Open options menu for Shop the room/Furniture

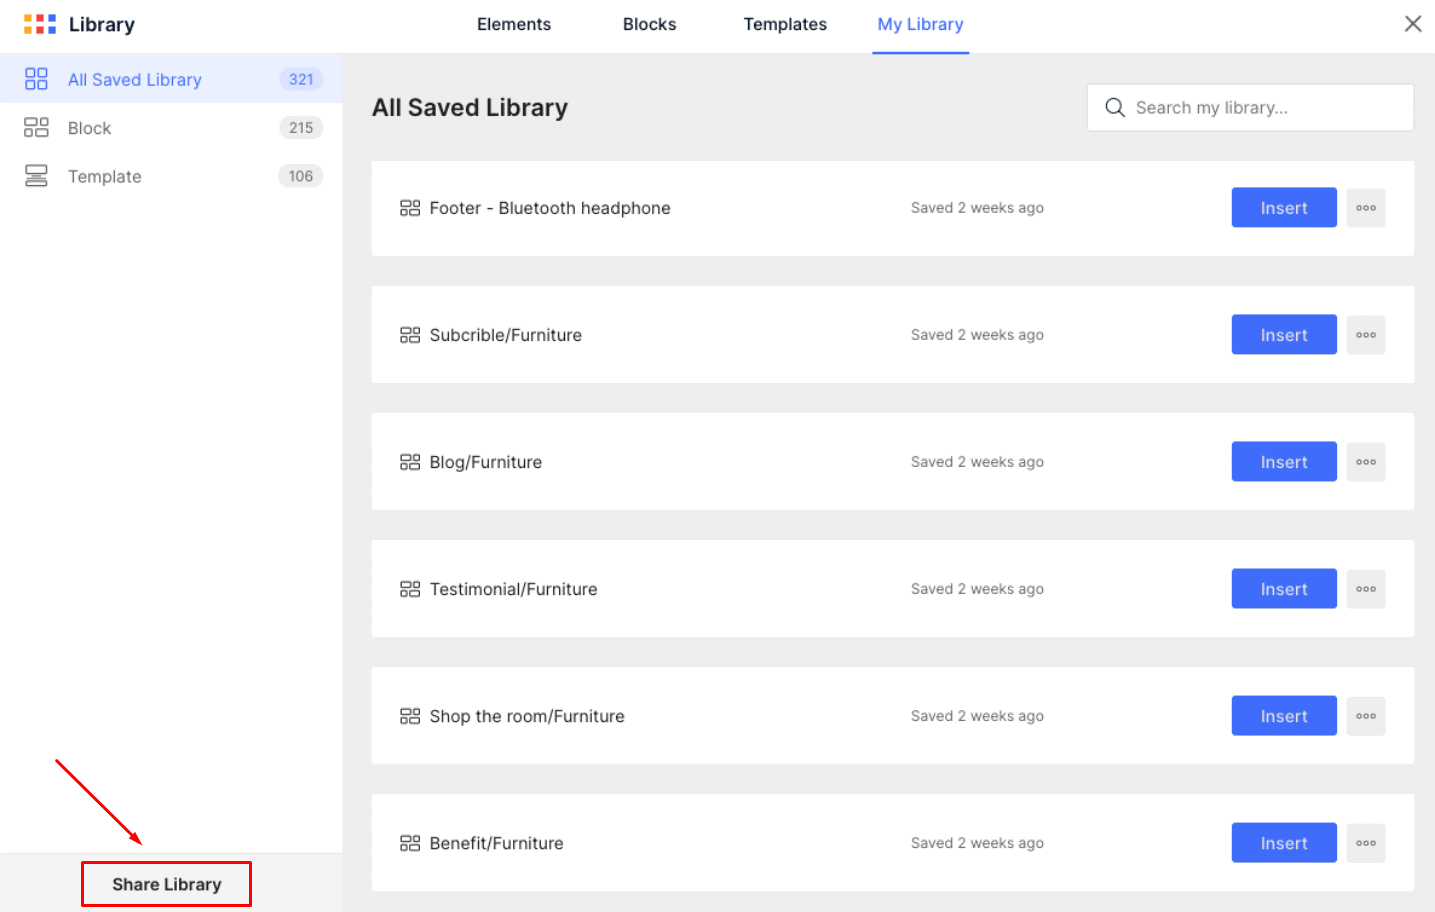tap(1365, 715)
